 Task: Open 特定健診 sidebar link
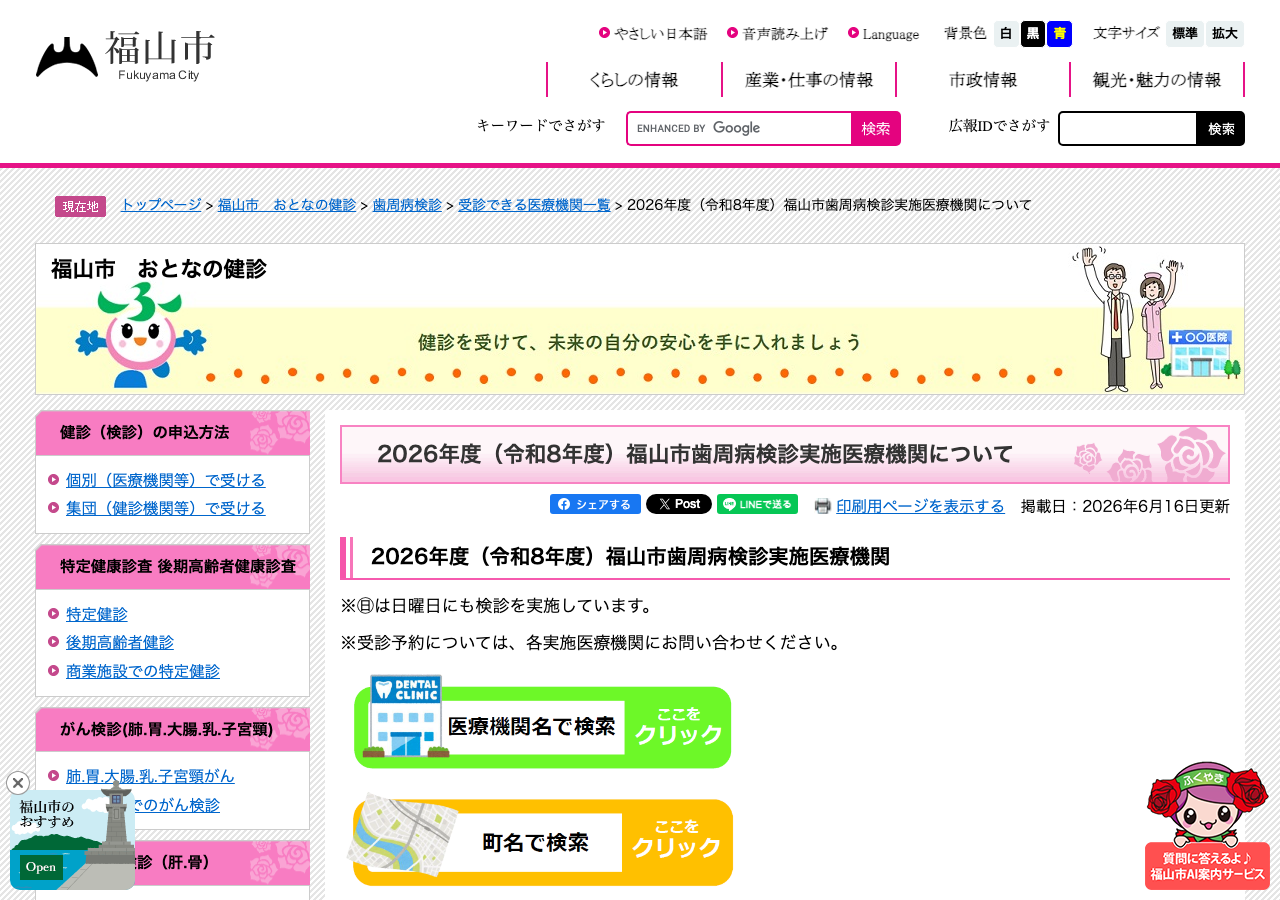97,614
